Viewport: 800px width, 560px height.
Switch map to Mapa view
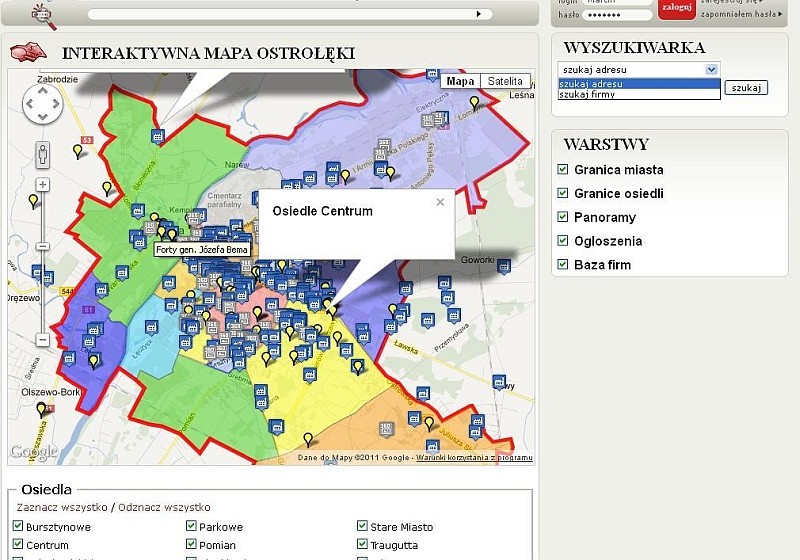click(x=460, y=81)
